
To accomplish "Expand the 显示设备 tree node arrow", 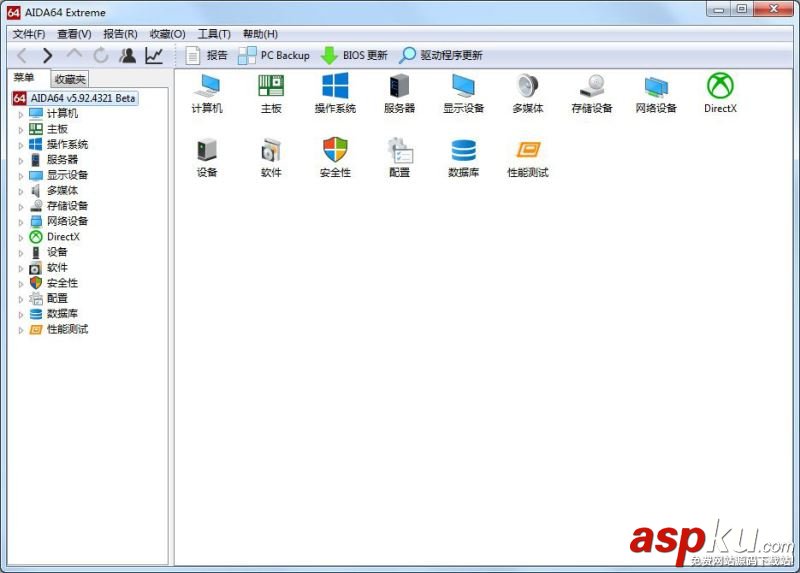I will click(x=20, y=176).
